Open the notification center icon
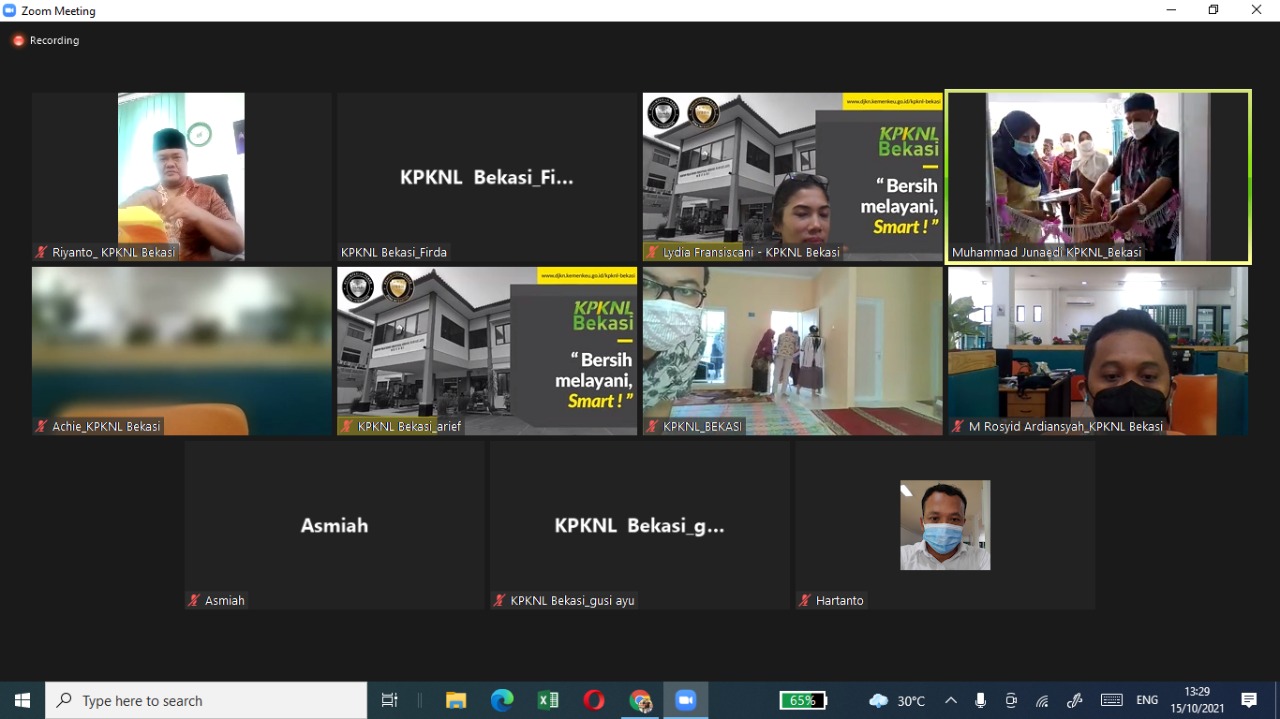 [x=1249, y=701]
